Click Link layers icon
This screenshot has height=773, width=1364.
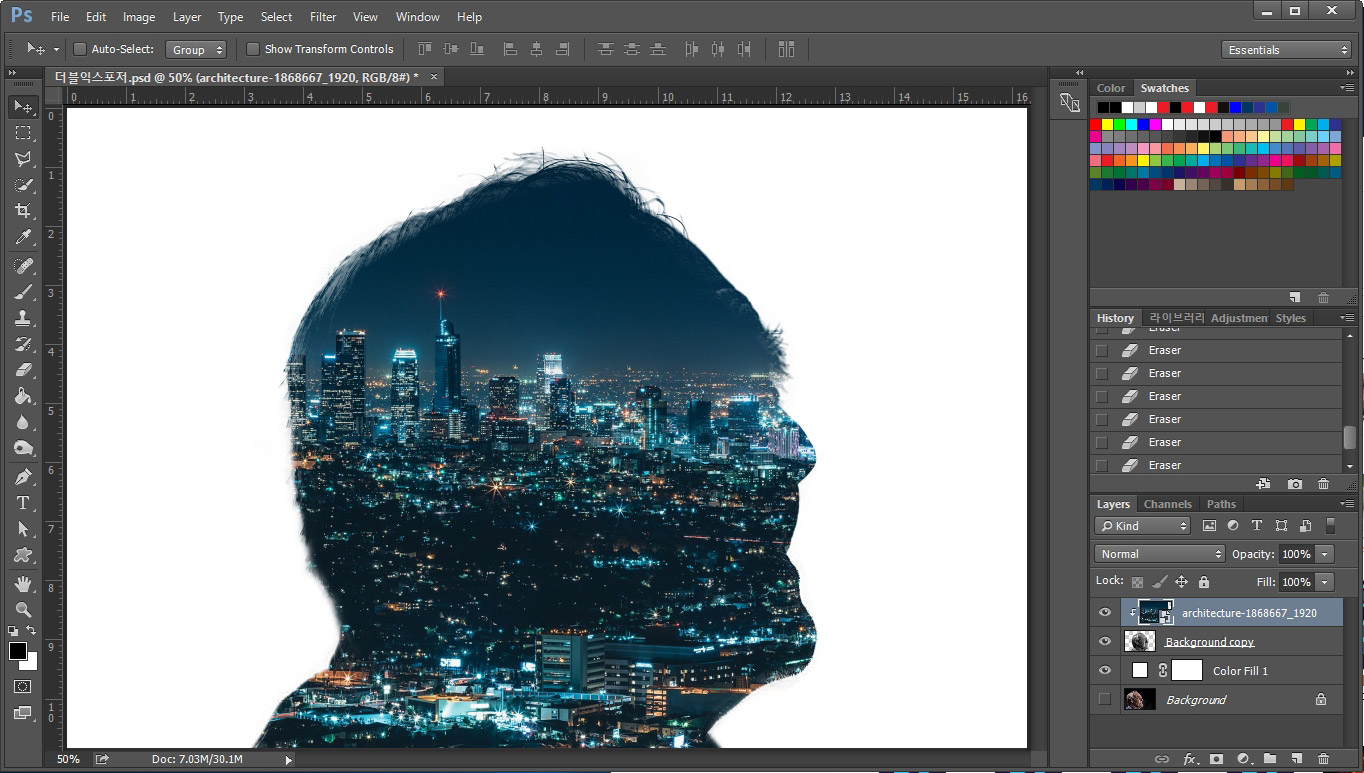point(1162,759)
